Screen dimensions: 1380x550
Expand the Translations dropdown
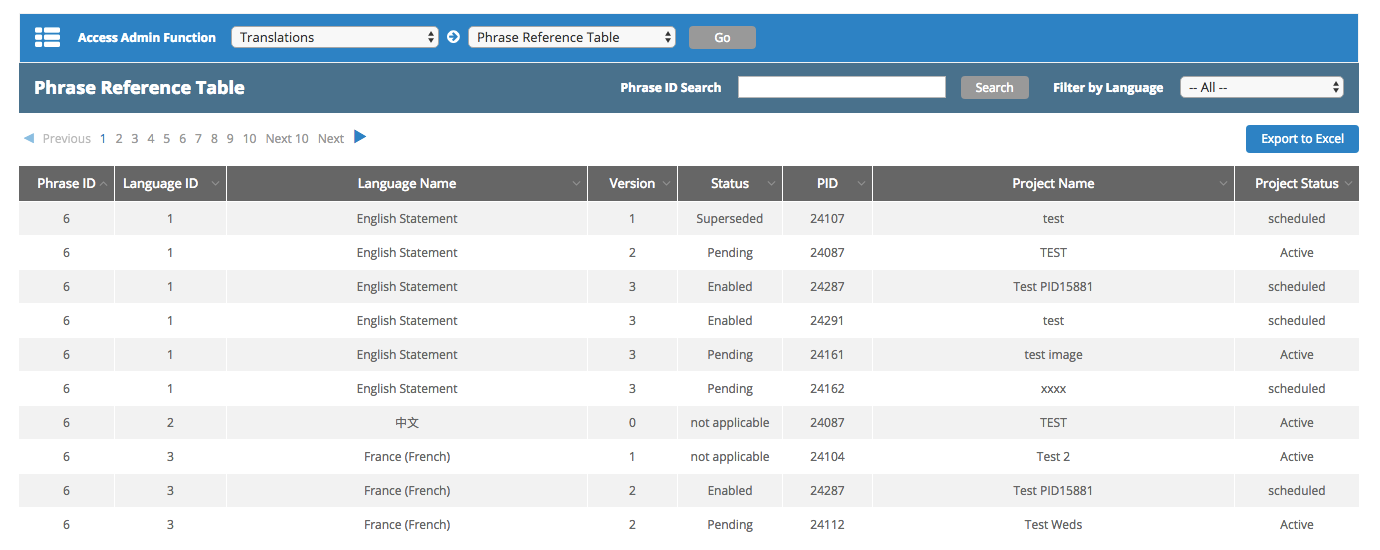(335, 37)
